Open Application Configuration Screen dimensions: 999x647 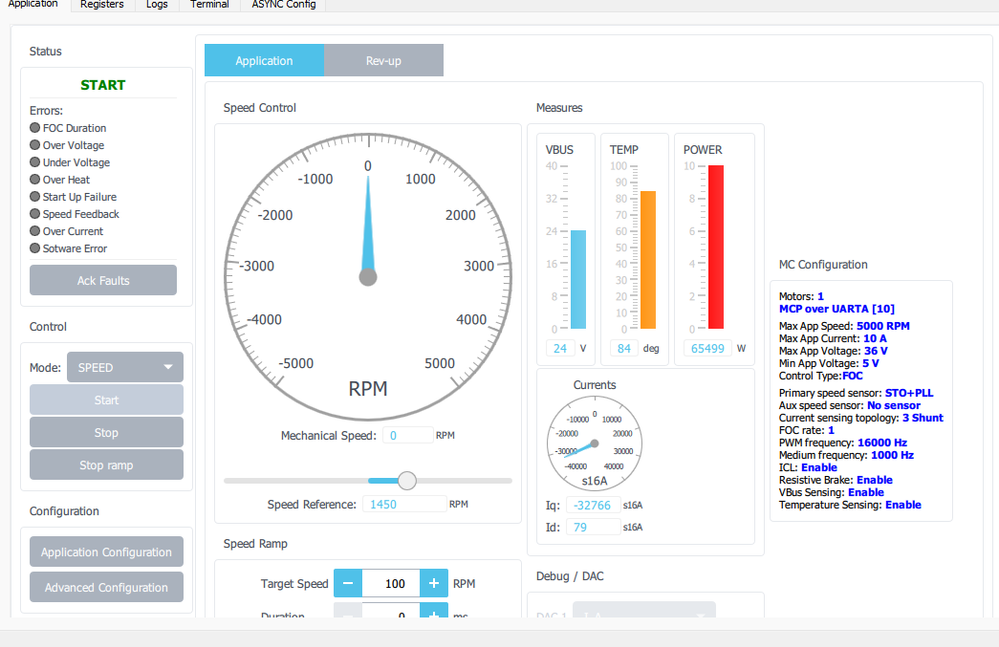tap(106, 552)
